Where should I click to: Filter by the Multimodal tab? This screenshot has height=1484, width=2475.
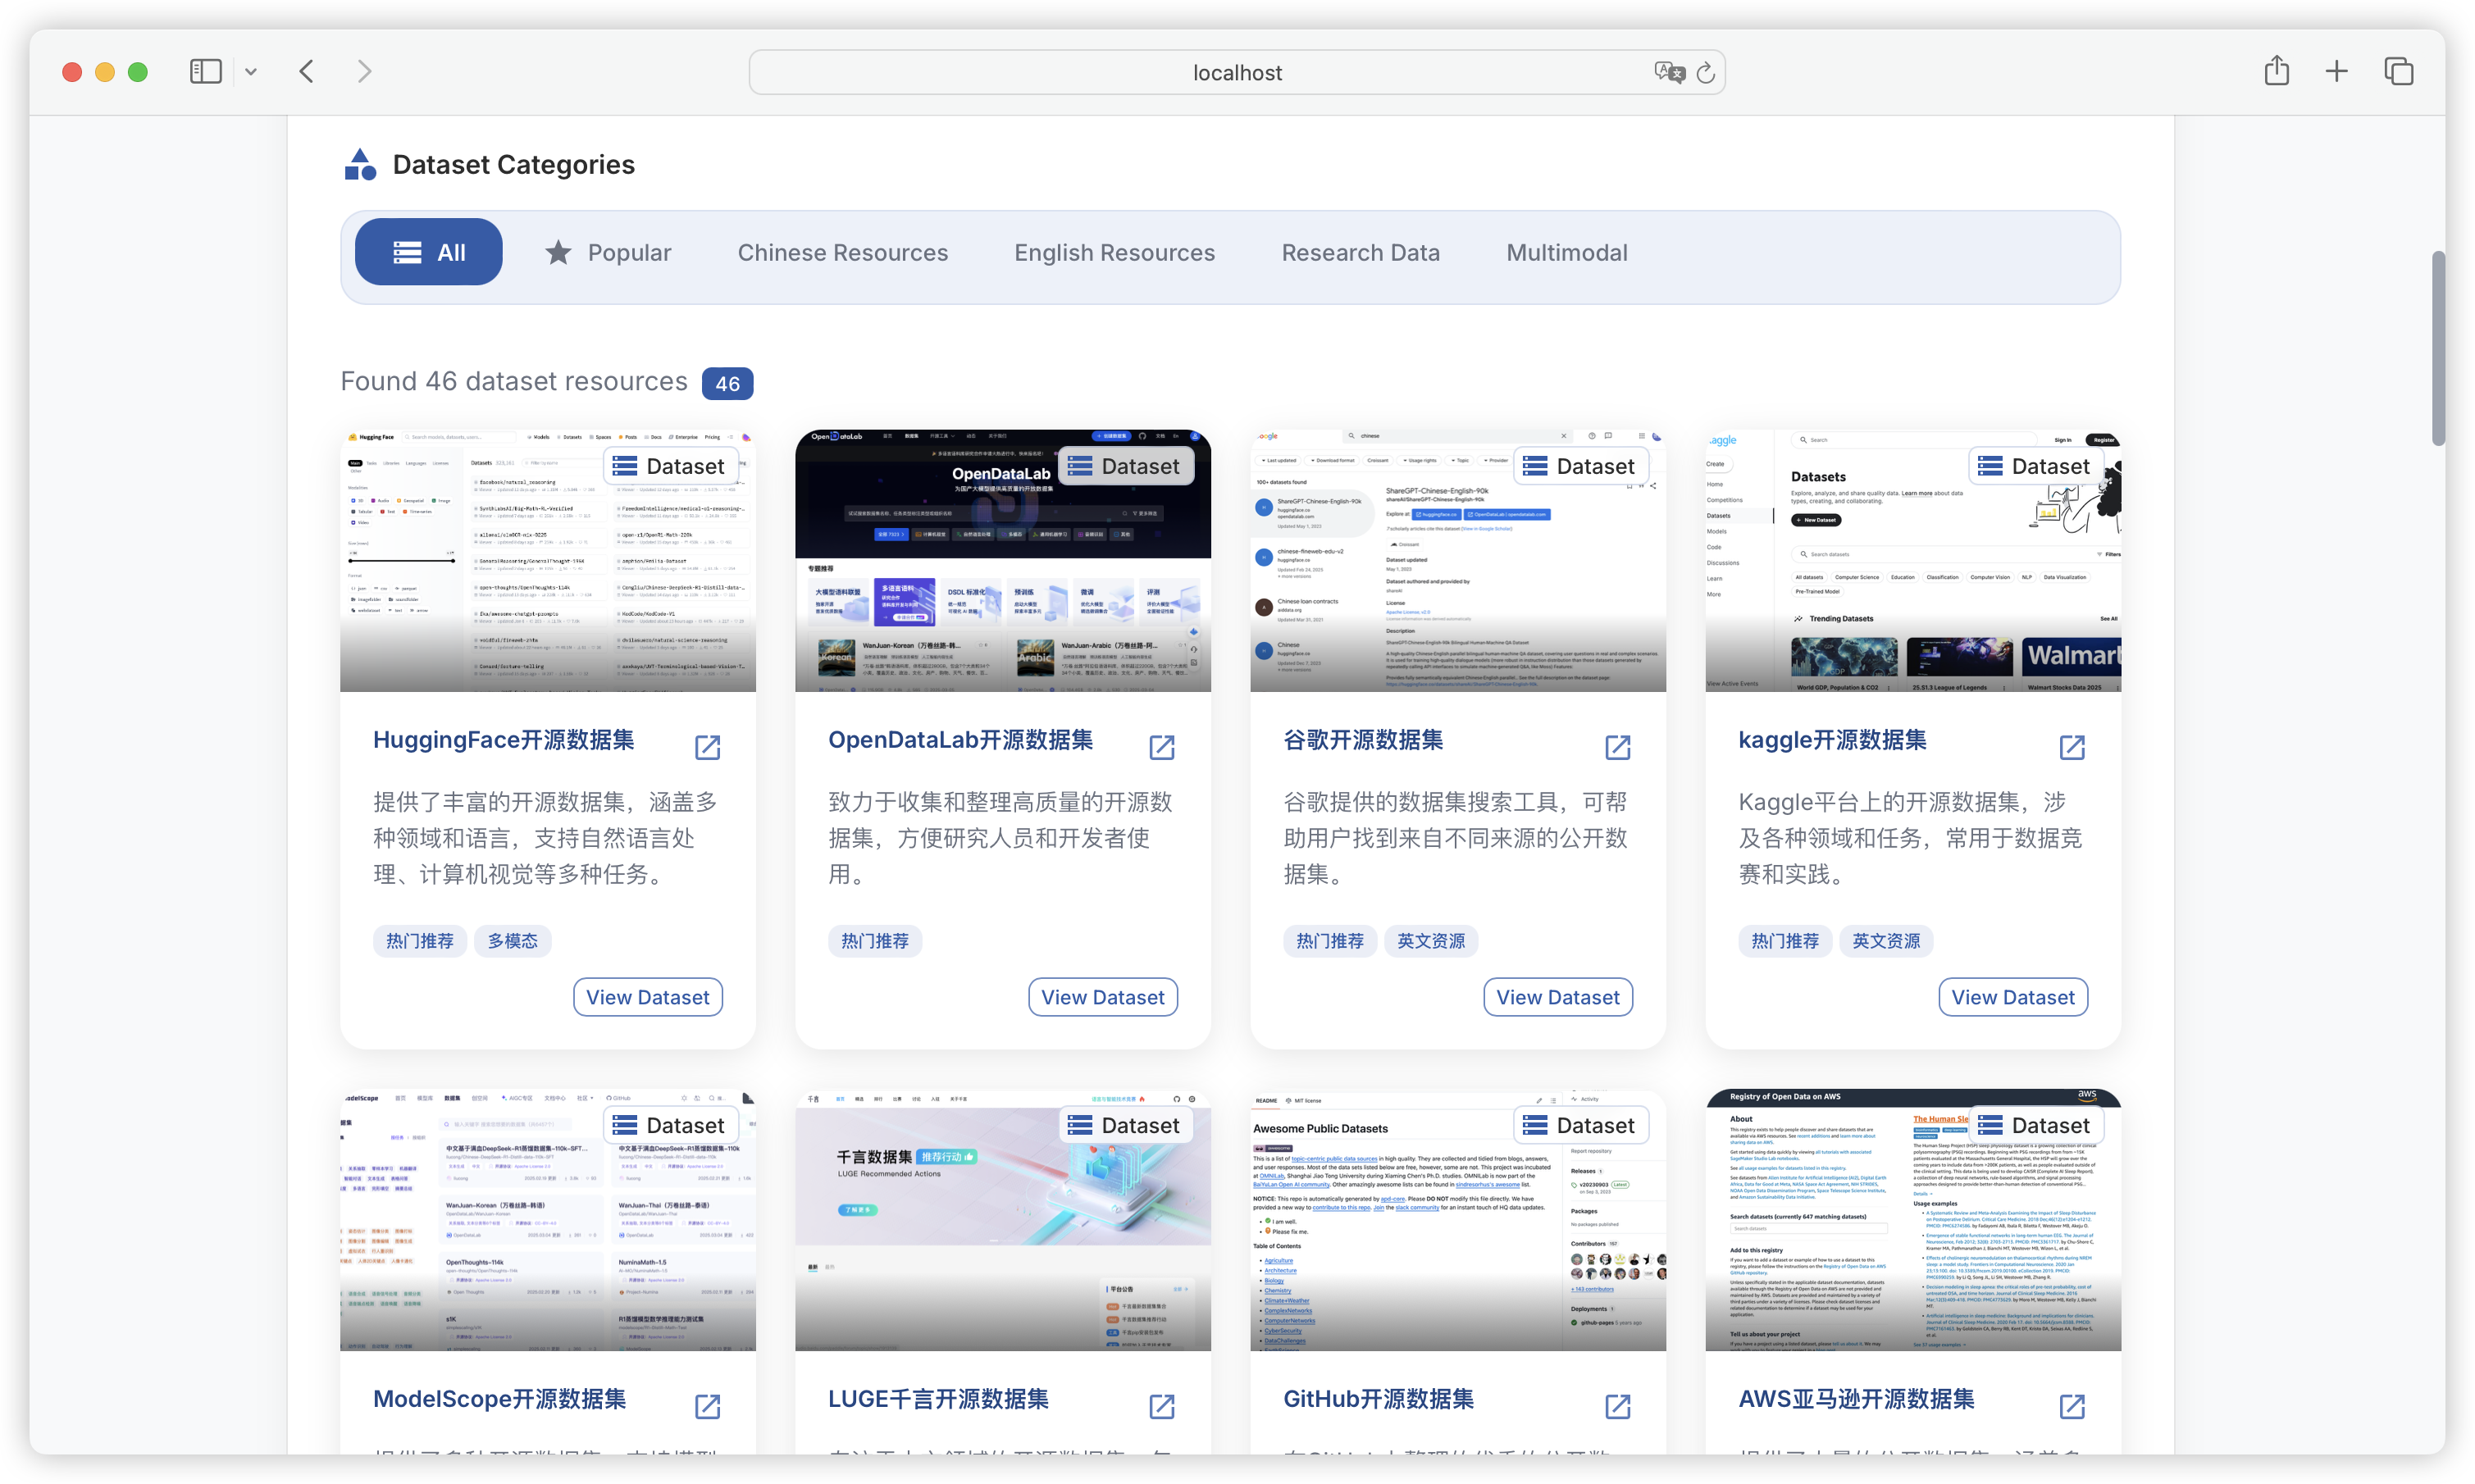tap(1566, 252)
